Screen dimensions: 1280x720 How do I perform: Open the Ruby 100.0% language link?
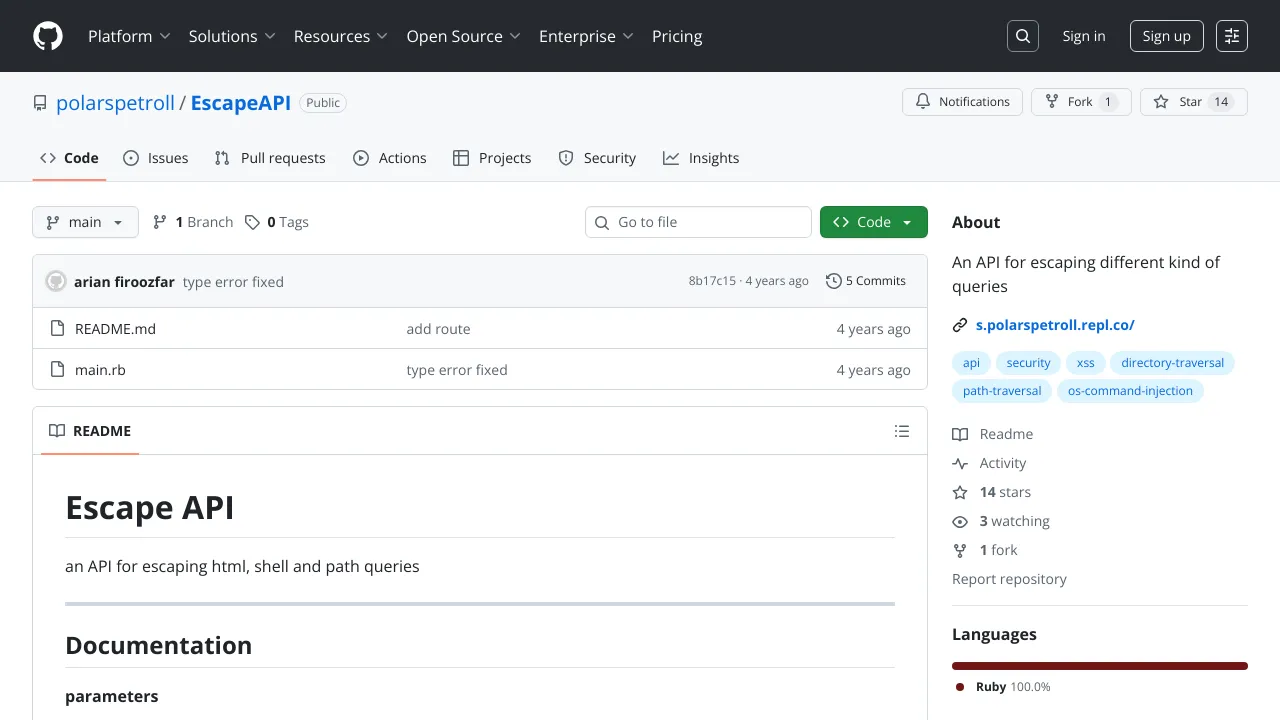pyautogui.click(x=1003, y=687)
